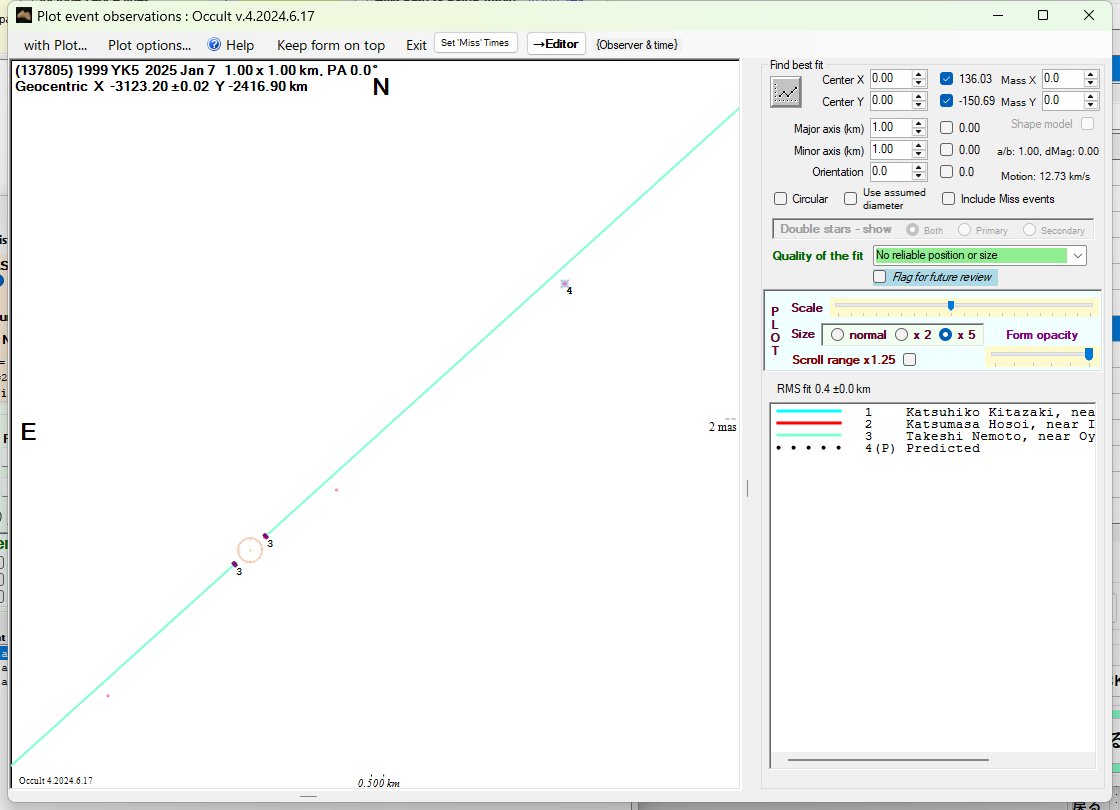1120x810 pixels.
Task: Click the Find best fit graph icon
Action: coord(786,92)
